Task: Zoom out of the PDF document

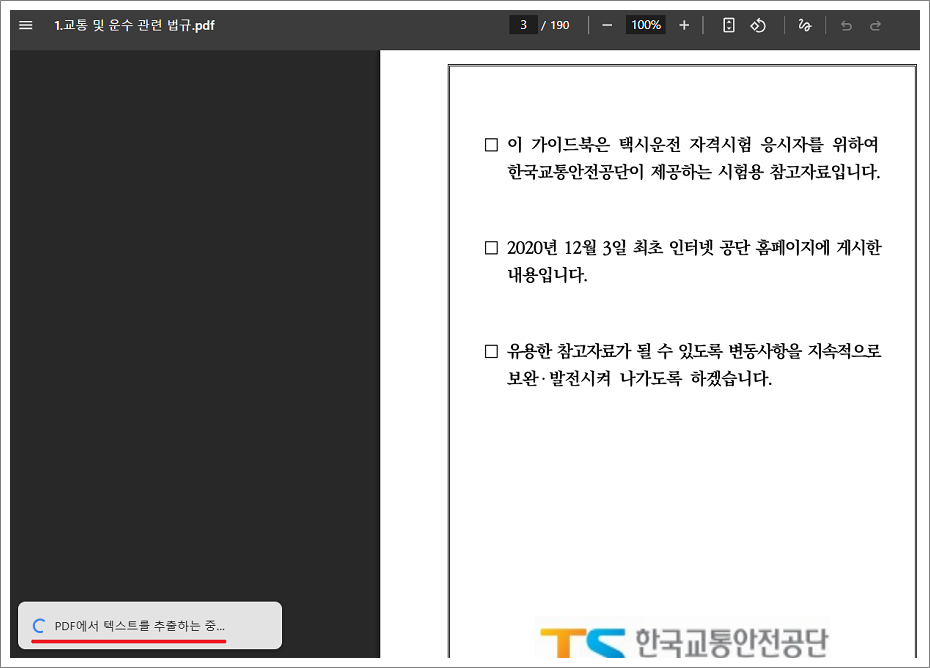Action: [x=607, y=25]
